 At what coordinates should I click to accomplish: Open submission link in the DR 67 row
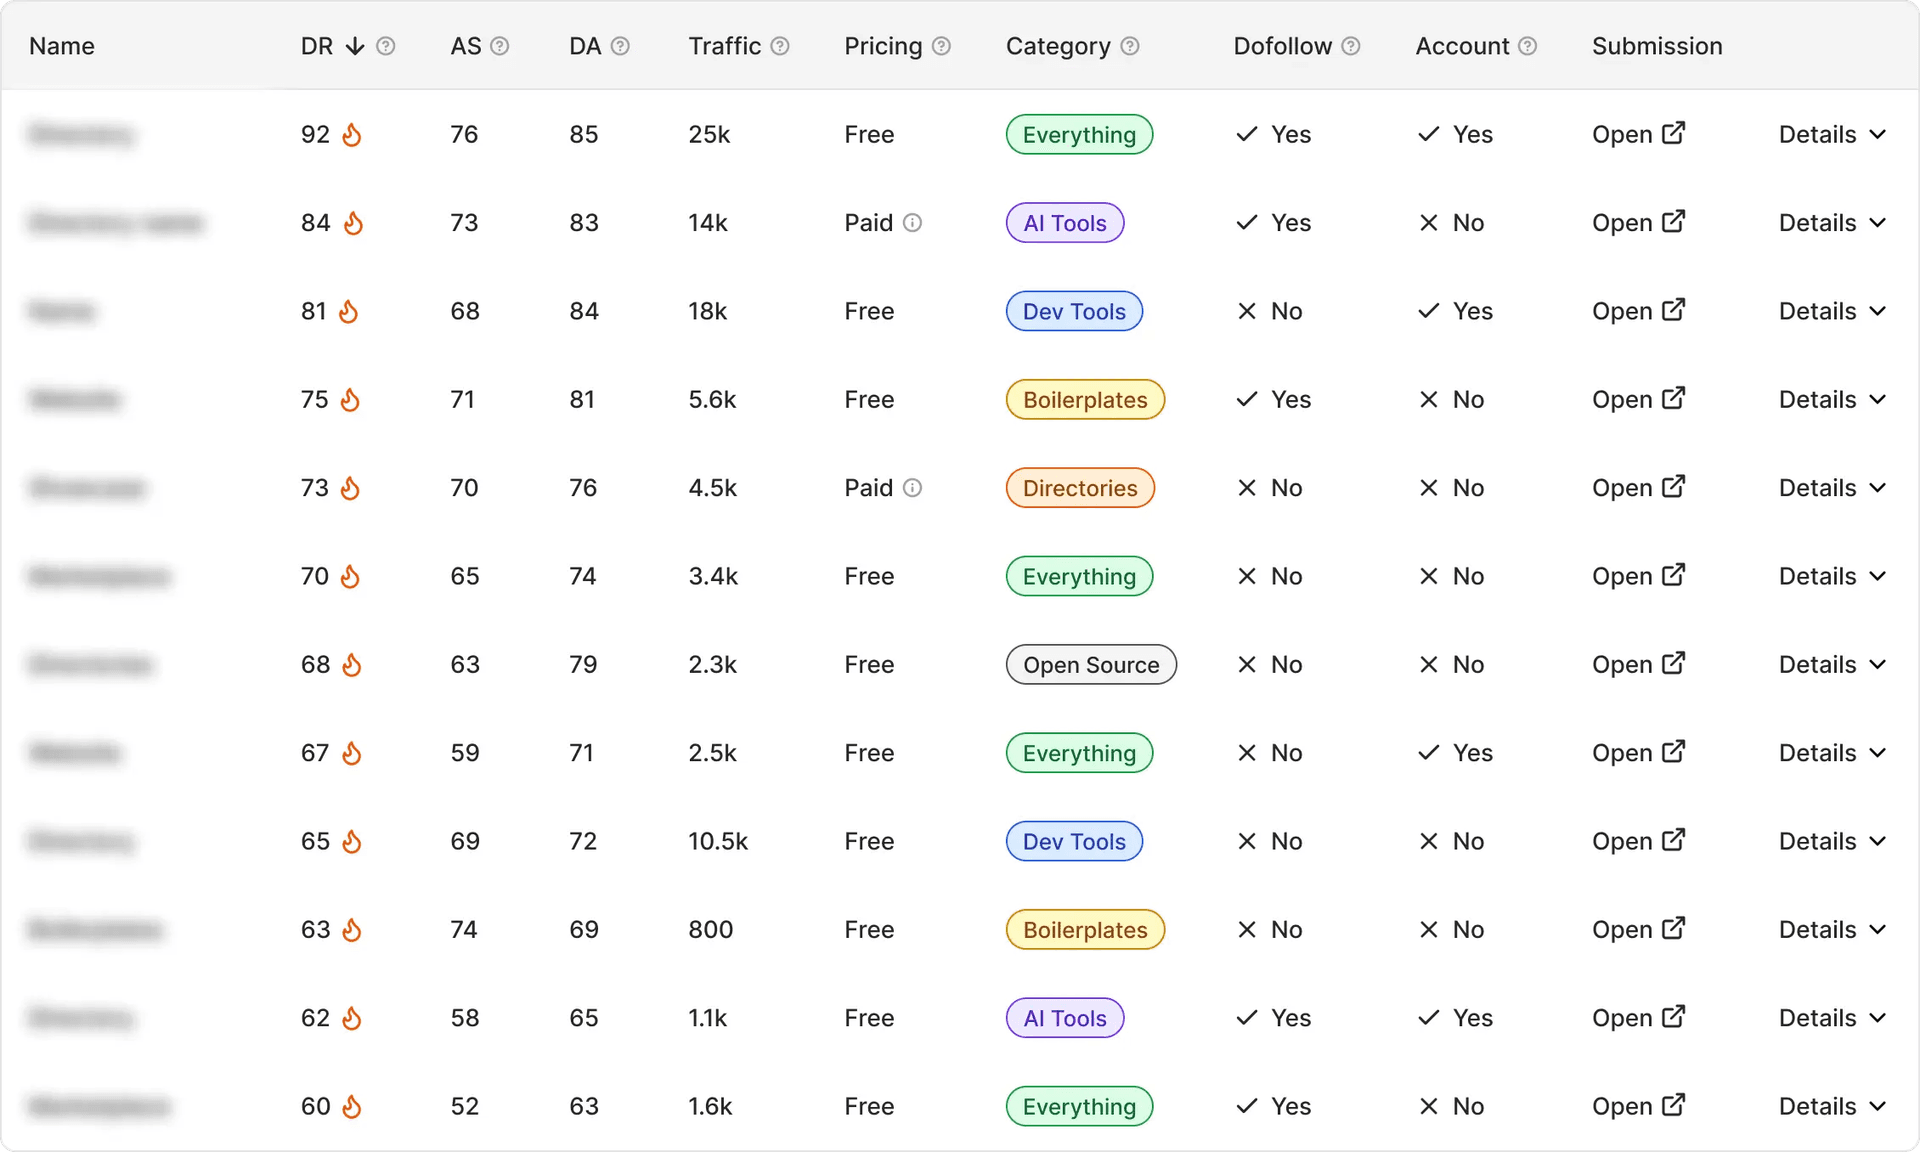[1638, 752]
